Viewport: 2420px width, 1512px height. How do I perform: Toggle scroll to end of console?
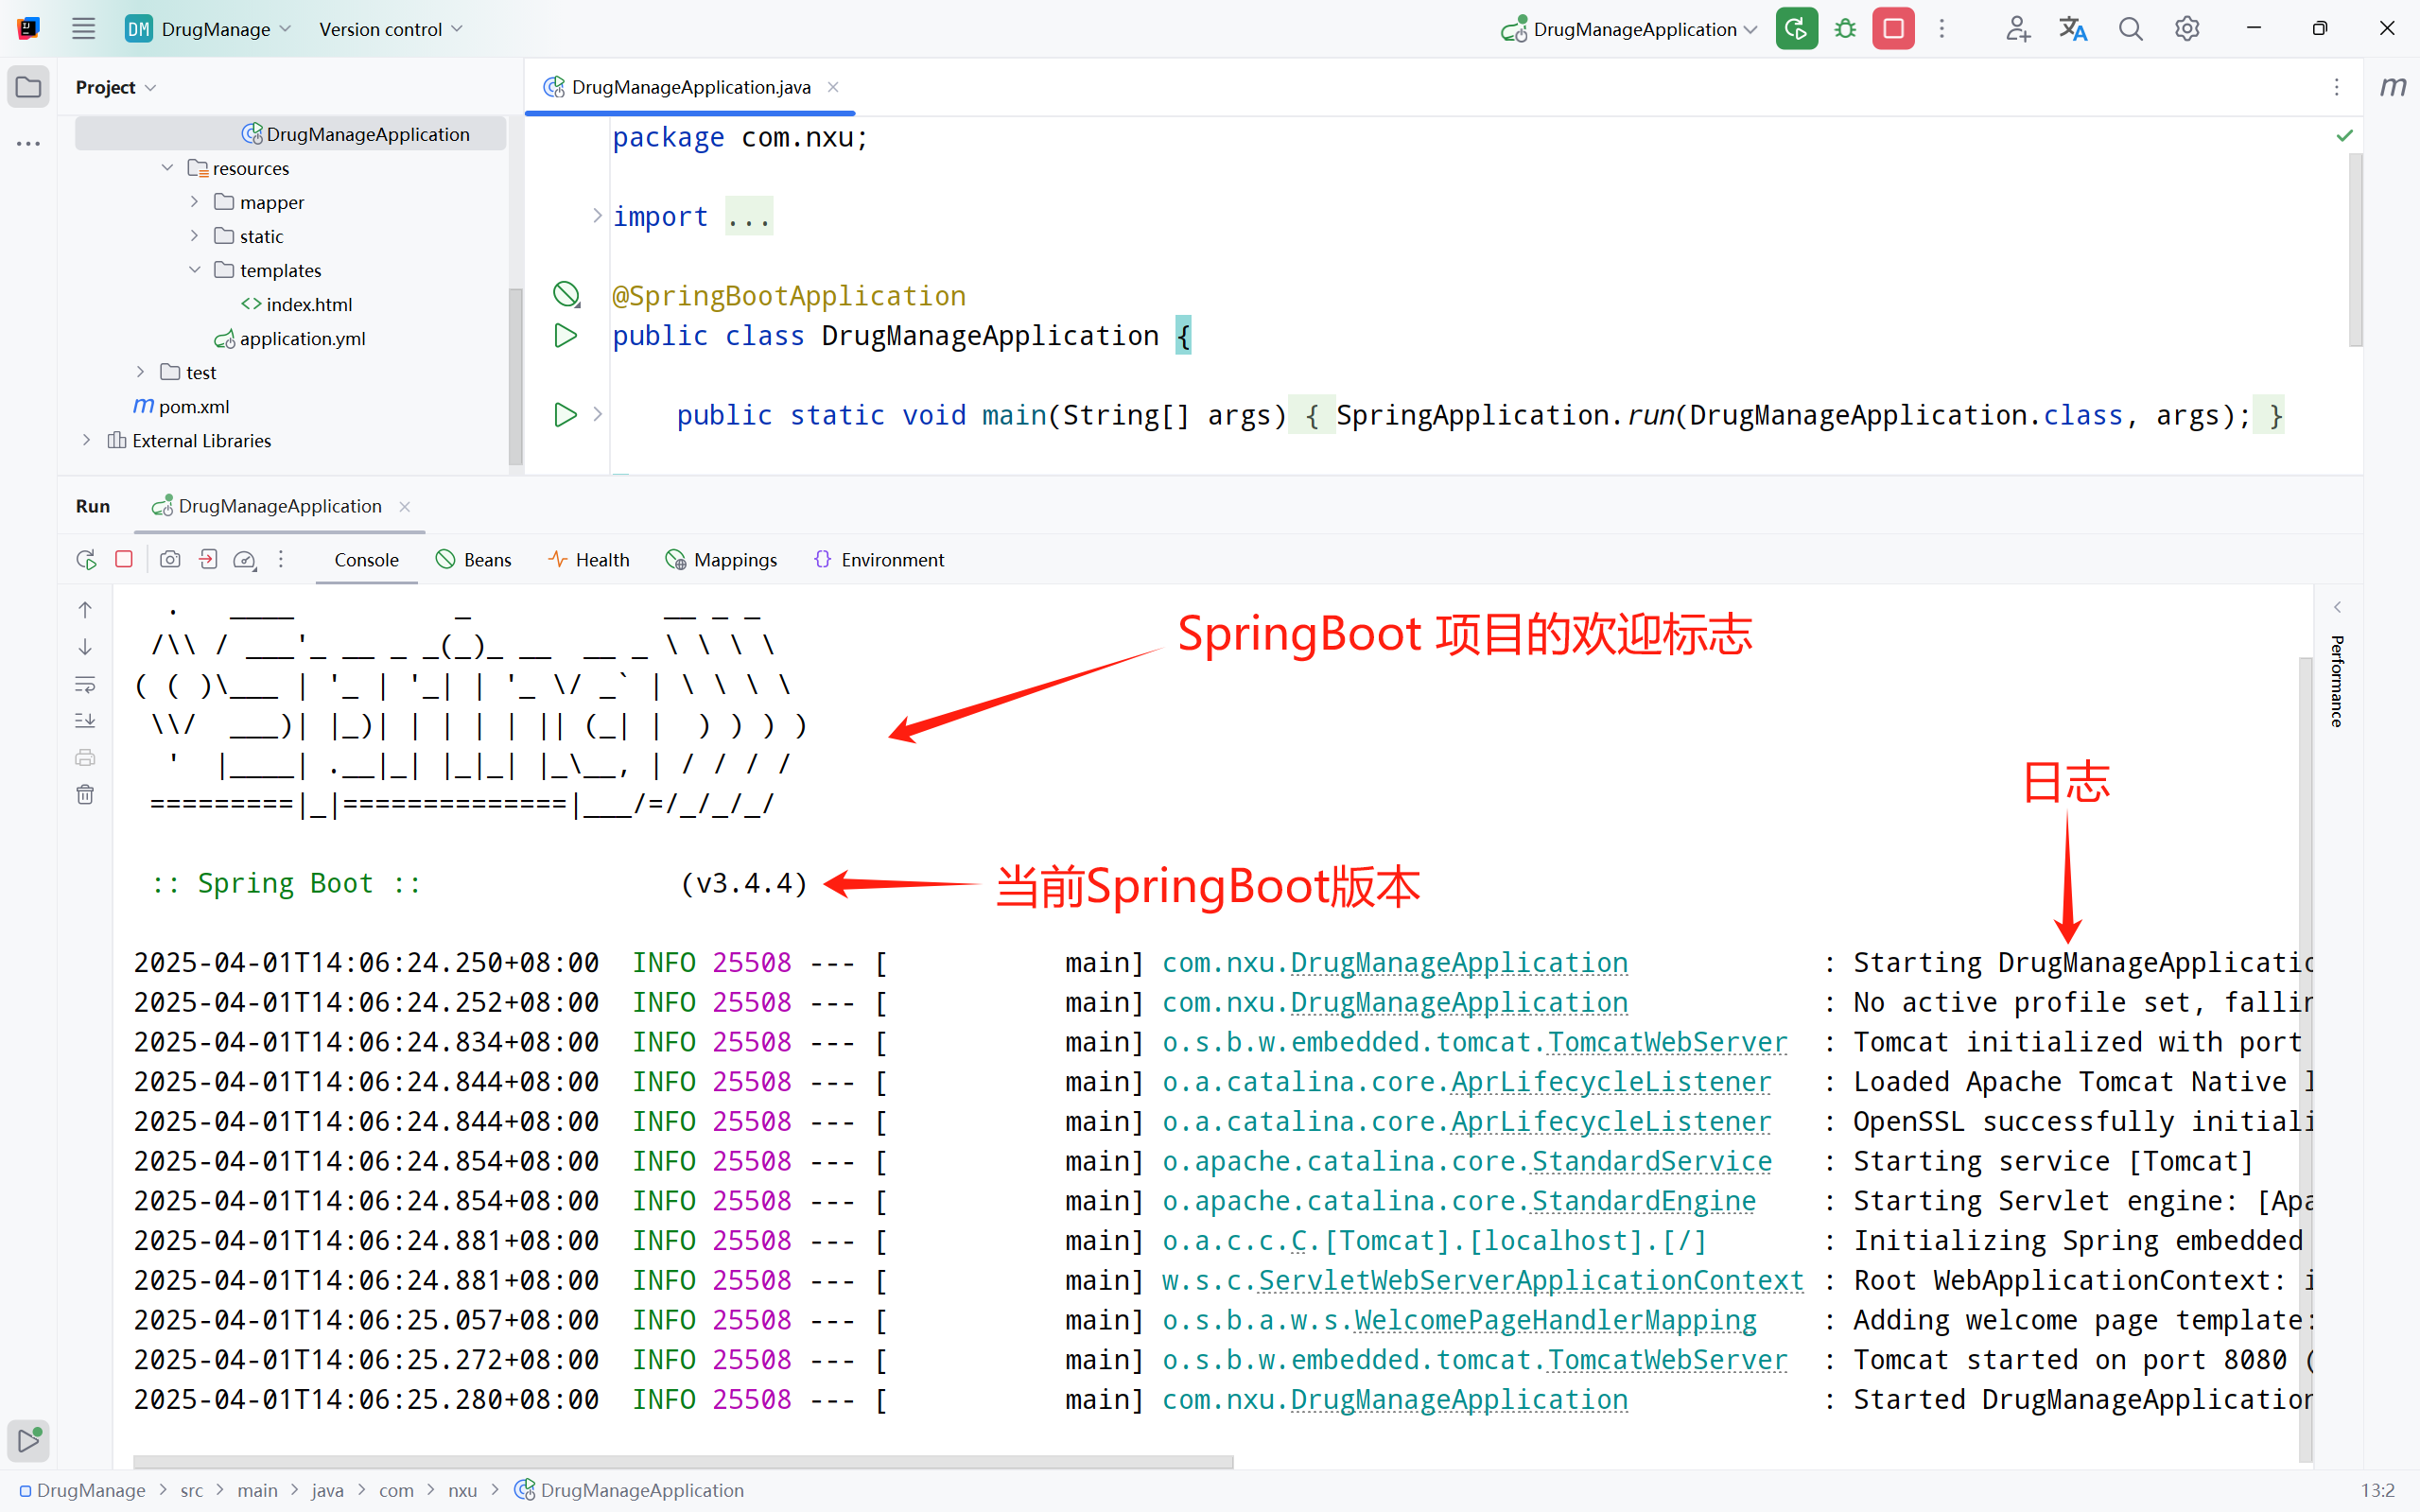coord(85,721)
